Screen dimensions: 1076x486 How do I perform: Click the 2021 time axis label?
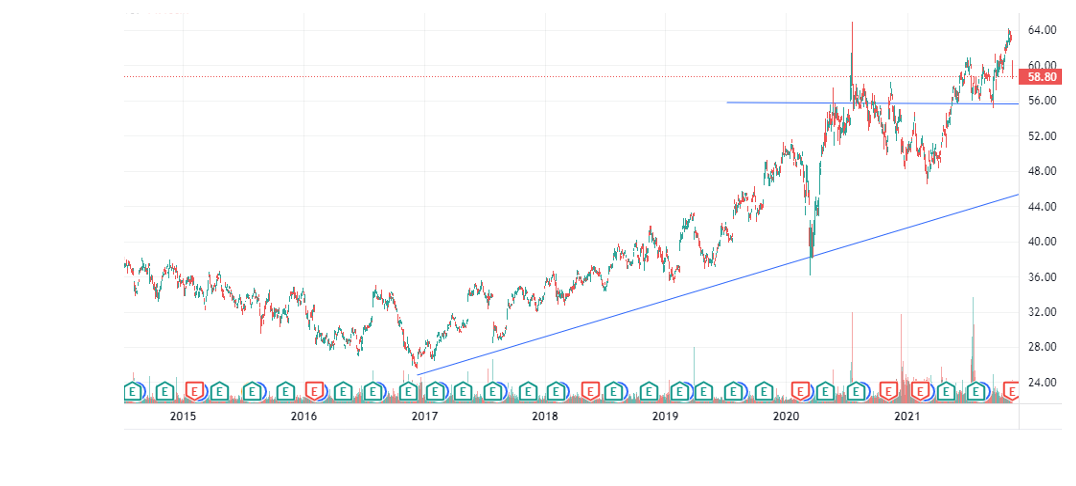tap(907, 416)
